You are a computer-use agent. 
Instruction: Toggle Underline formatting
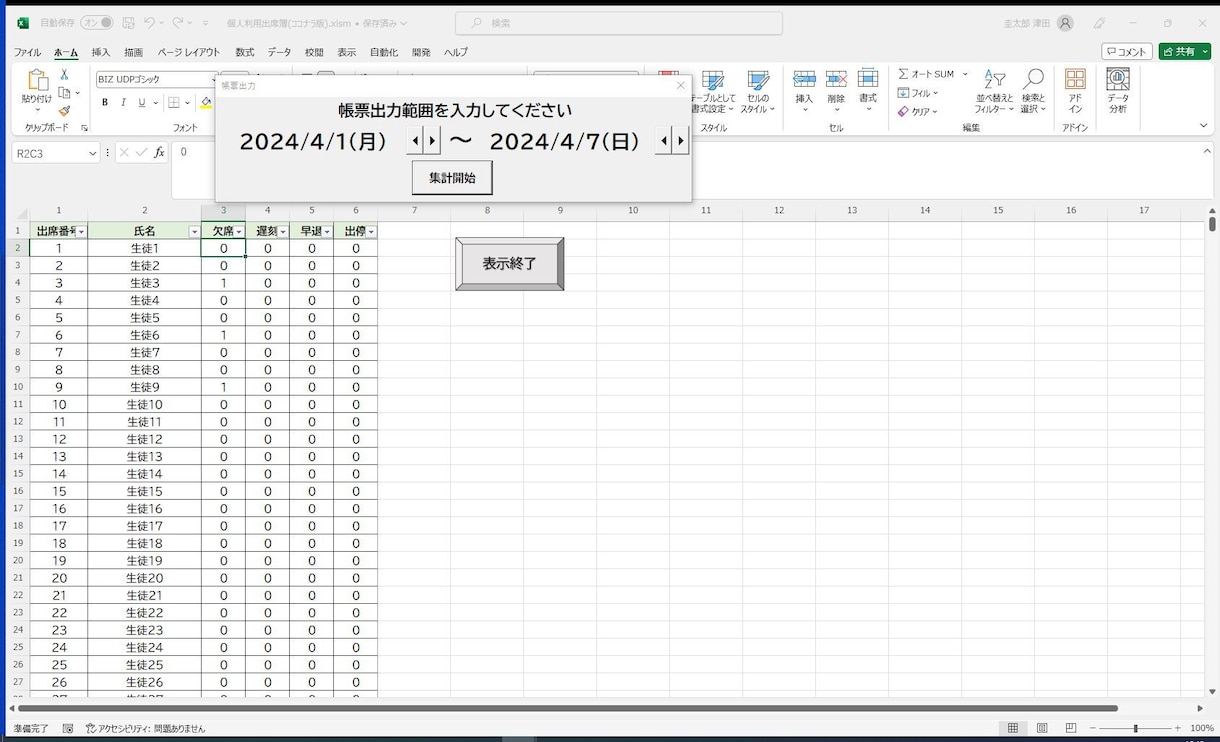[142, 102]
